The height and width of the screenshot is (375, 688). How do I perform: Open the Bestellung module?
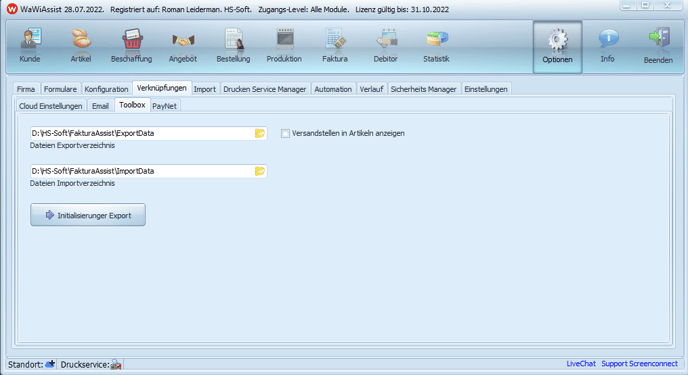[x=233, y=46]
